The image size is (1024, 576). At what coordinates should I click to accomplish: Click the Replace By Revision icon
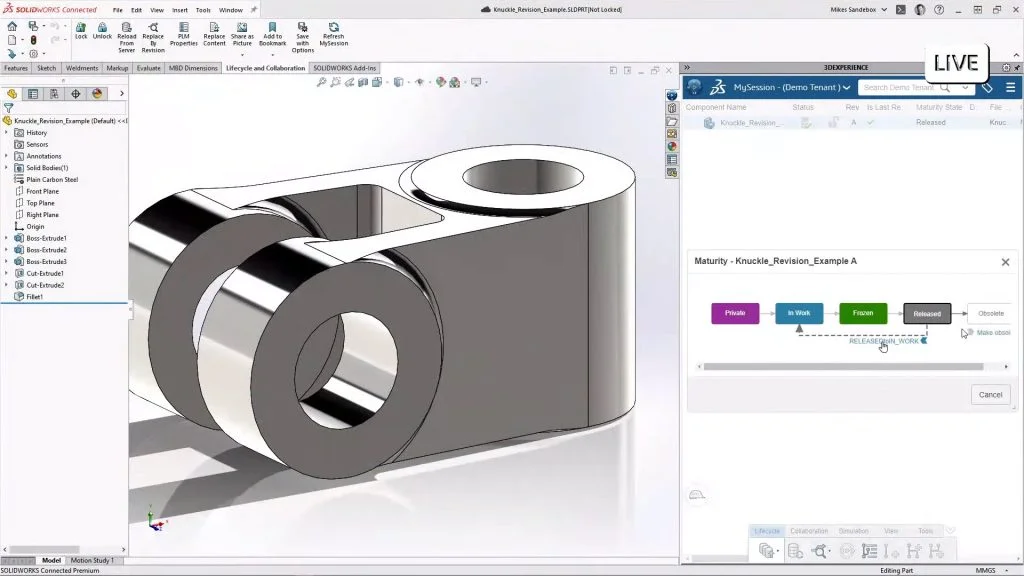[x=153, y=30]
